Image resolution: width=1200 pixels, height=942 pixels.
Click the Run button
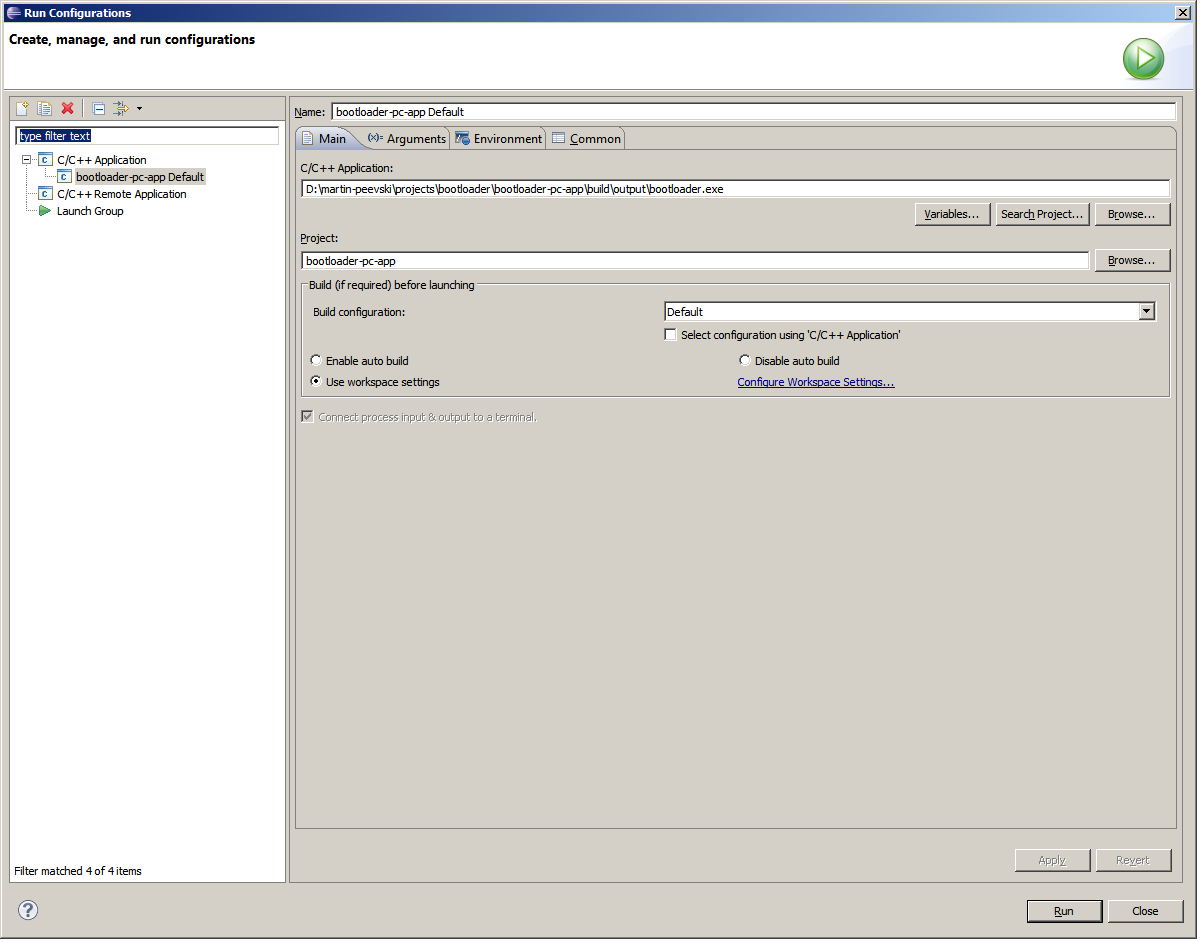pos(1064,911)
